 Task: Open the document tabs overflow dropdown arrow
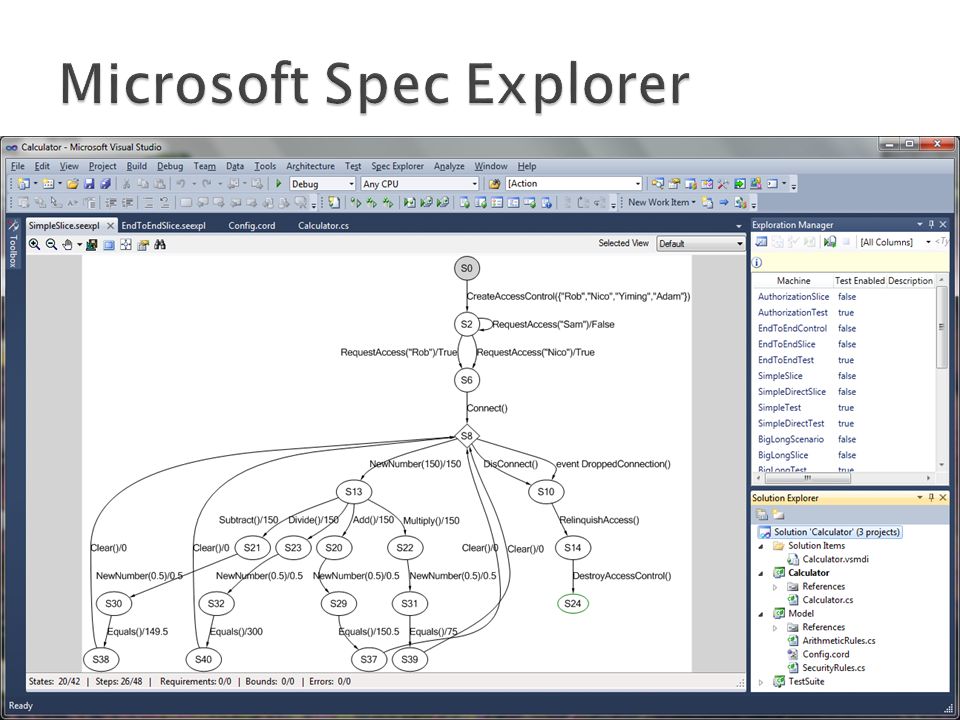[x=738, y=226]
